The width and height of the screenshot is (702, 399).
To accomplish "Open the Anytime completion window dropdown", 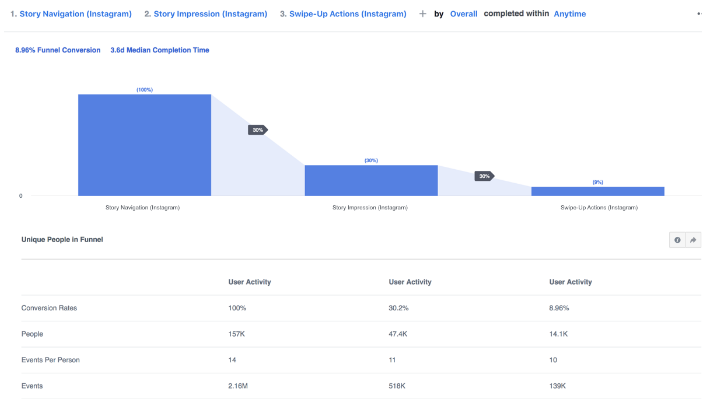I will point(569,14).
